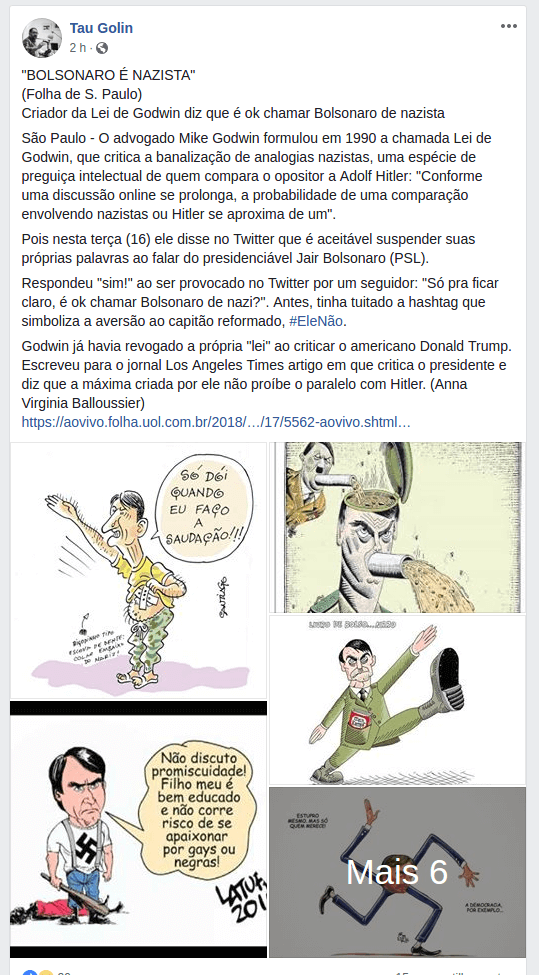539x975 pixels.
Task: Open the '2 h' post timestamp
Action: click(78, 48)
